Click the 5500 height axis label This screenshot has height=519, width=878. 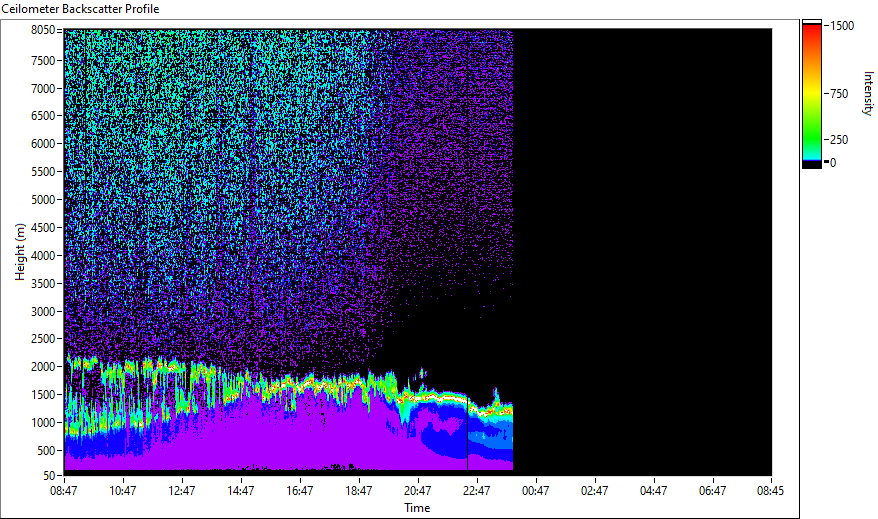point(43,172)
